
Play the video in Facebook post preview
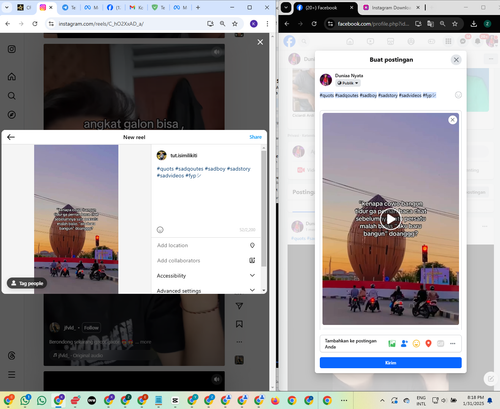coord(390,219)
